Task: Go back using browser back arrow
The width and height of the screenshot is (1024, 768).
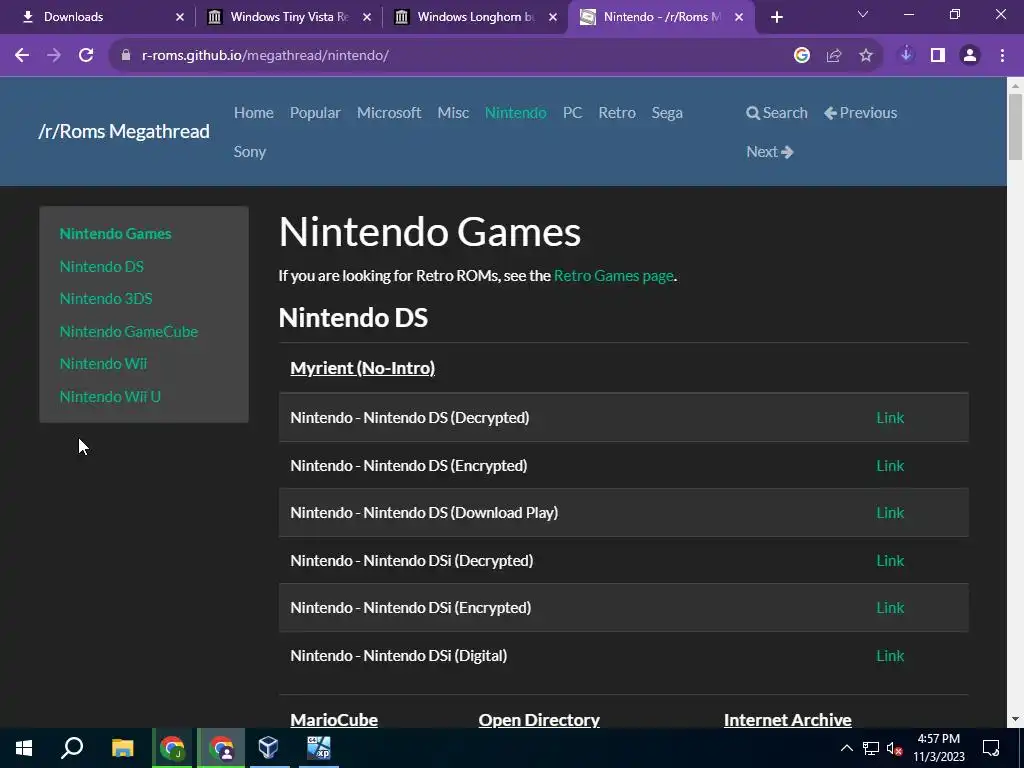Action: click(22, 56)
